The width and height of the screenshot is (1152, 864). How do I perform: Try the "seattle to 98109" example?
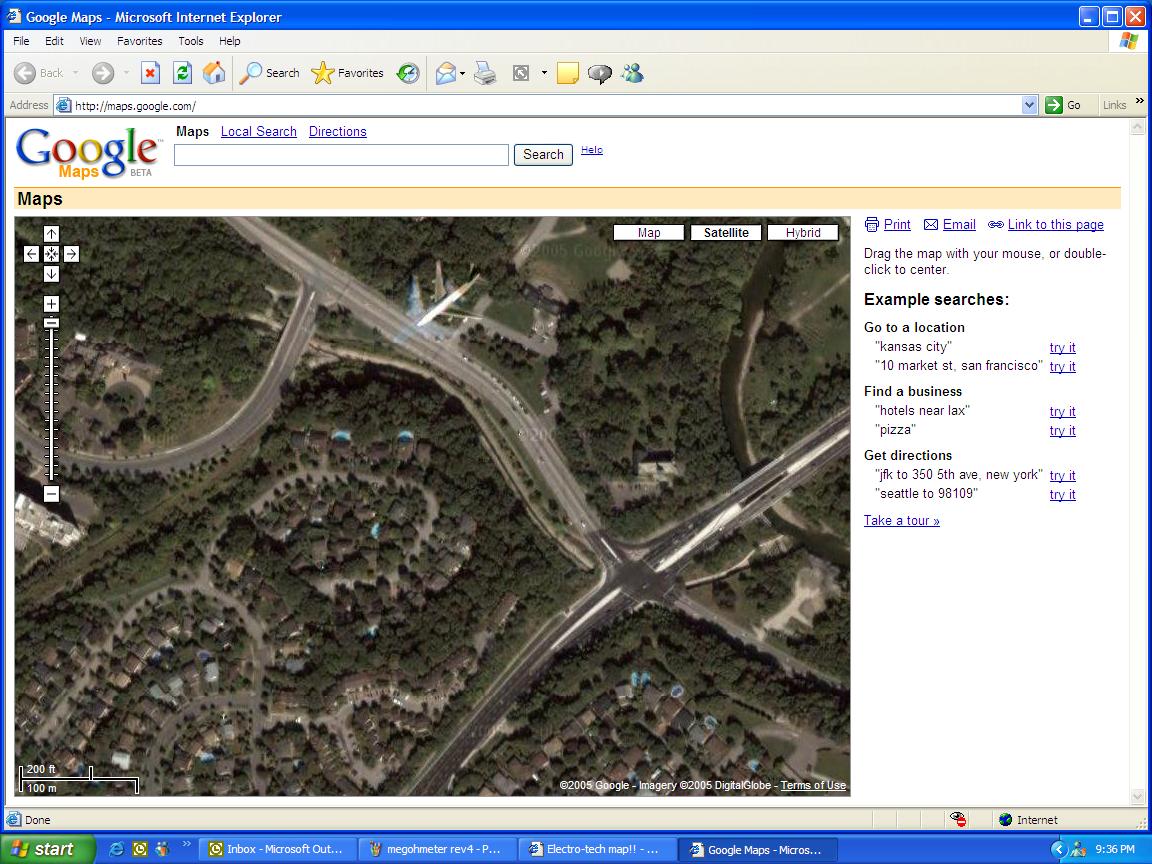pos(1062,494)
